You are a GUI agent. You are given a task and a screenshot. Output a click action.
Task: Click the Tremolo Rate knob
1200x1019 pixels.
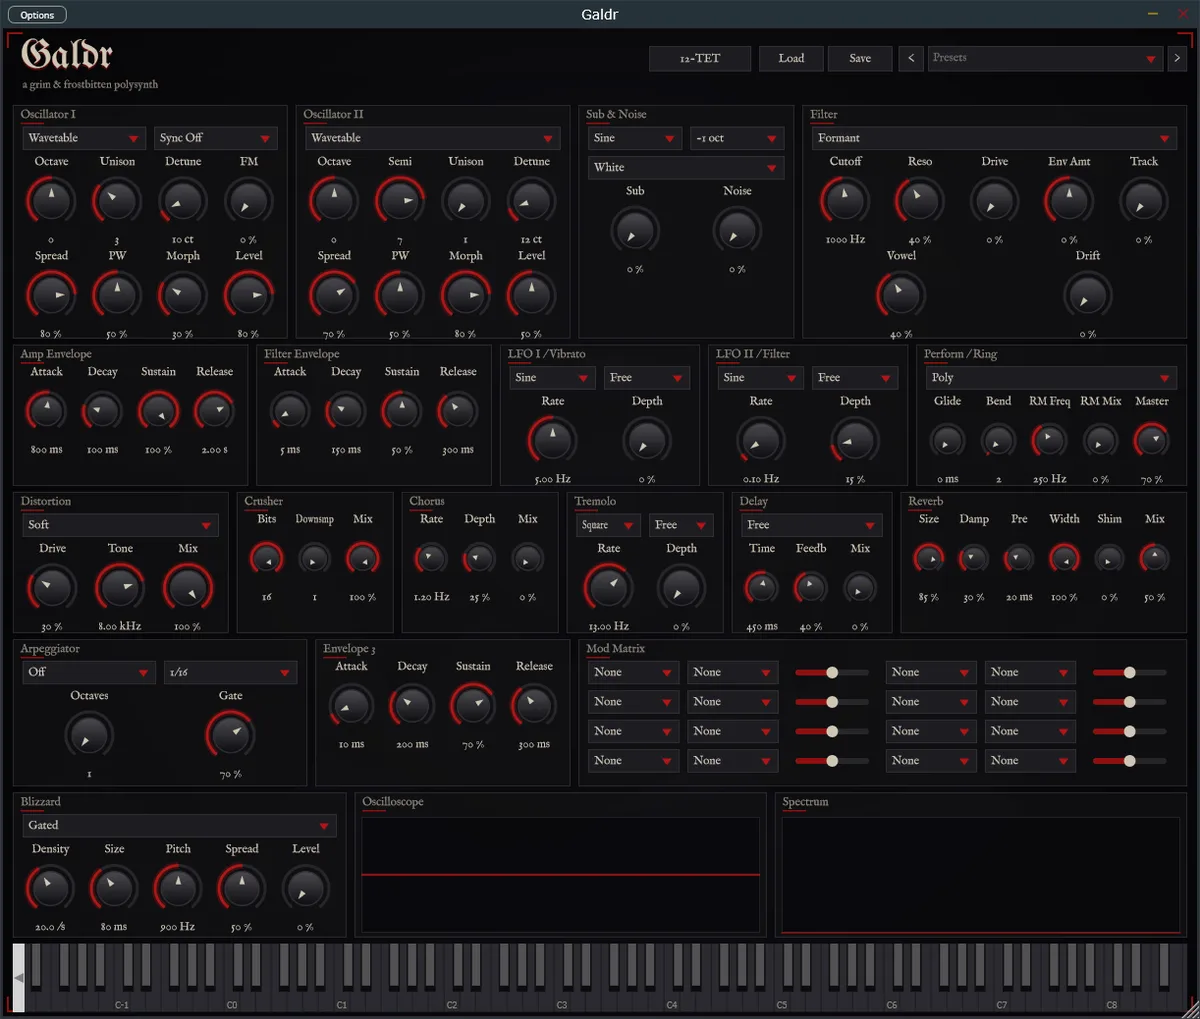[x=608, y=588]
